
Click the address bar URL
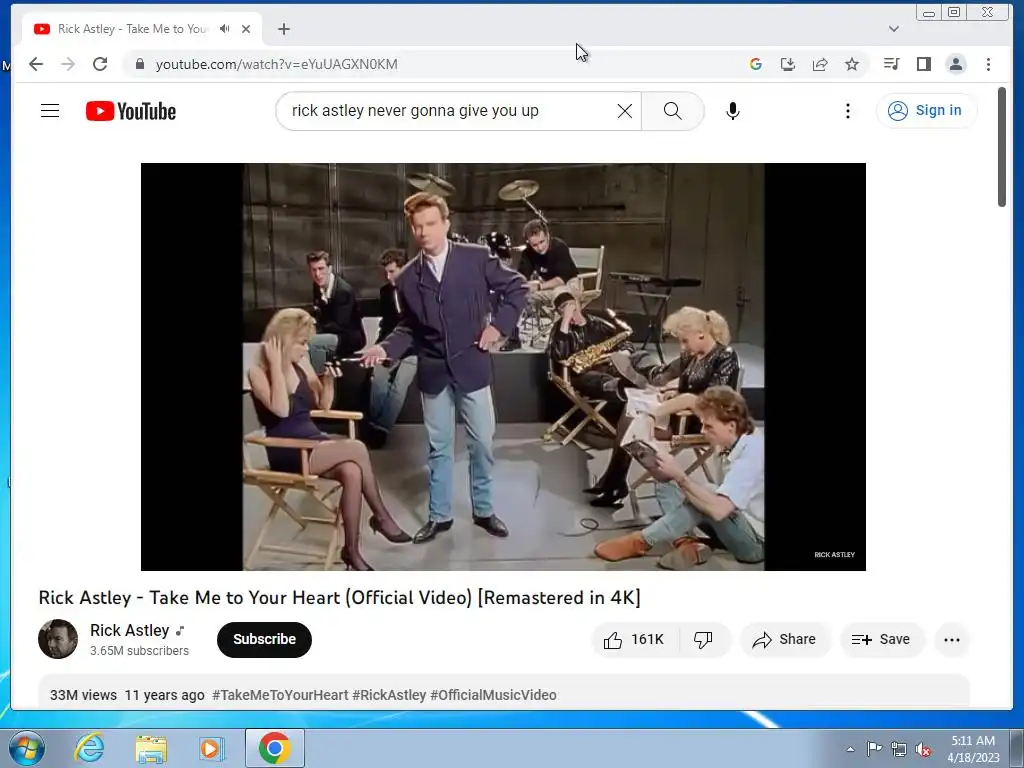click(276, 64)
